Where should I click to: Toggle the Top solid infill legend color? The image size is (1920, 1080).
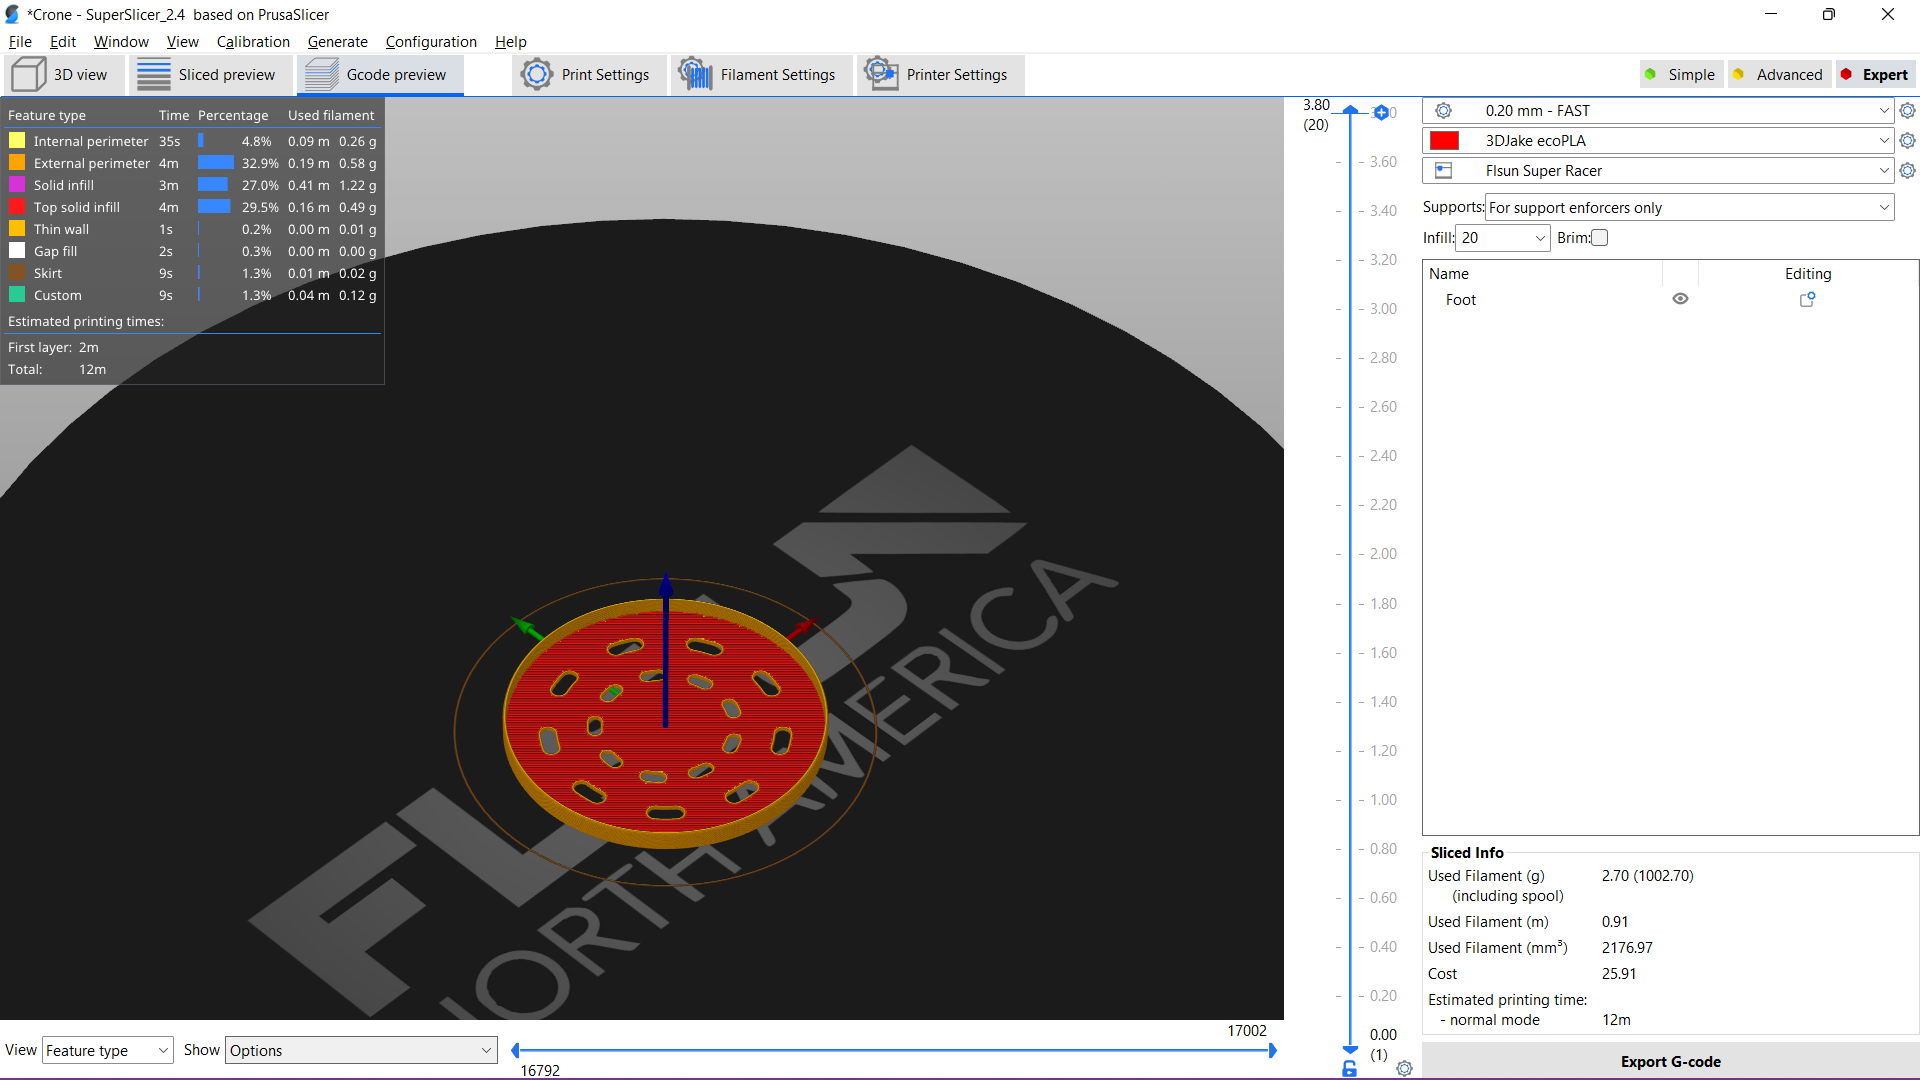tap(17, 206)
